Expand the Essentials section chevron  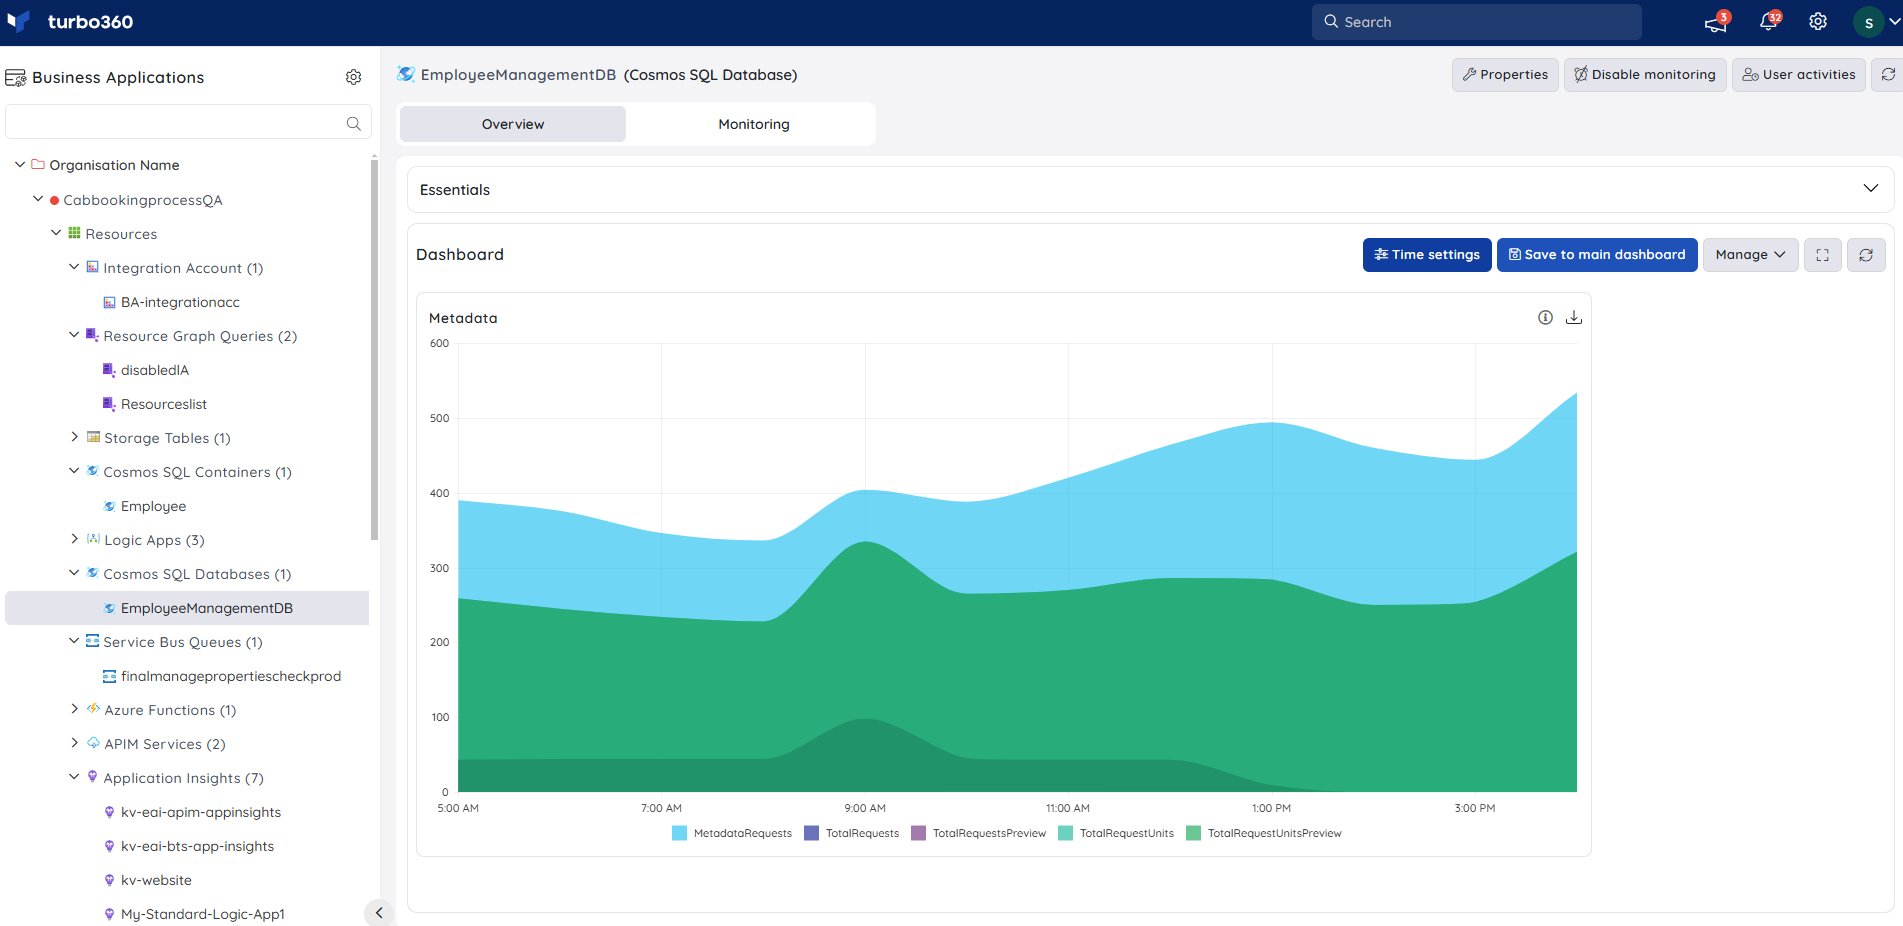[x=1870, y=189]
